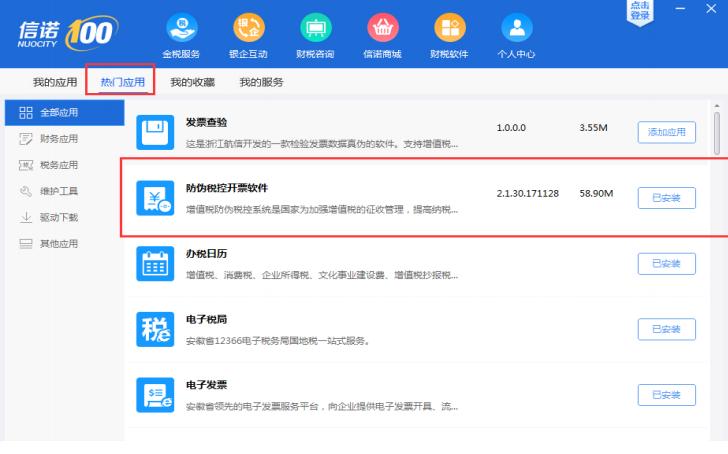Switch to the 我的服务 tab
728x454 pixels.
(x=261, y=82)
